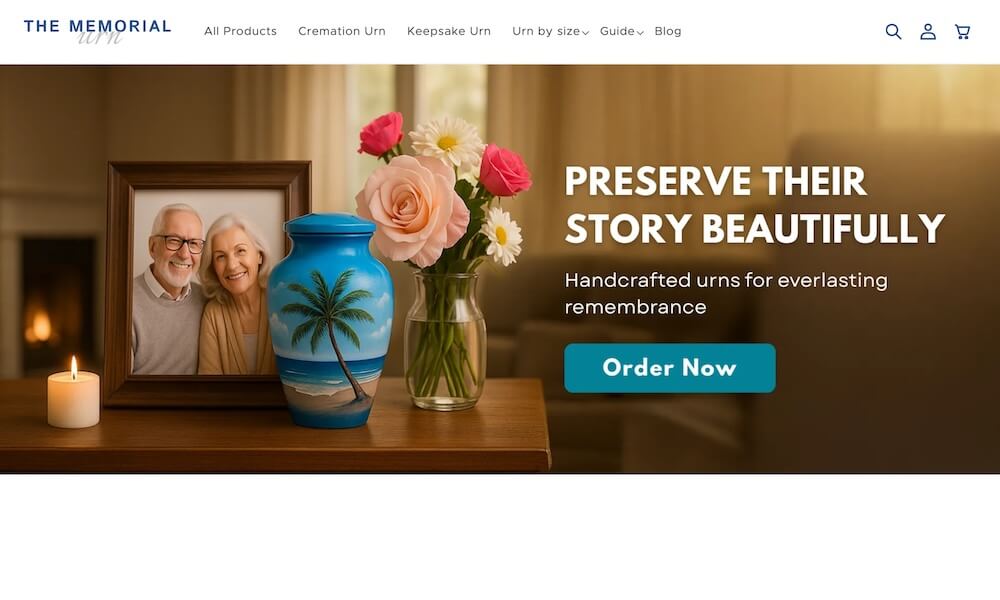The image size is (1000, 600).
Task: View the shopping cart icon
Action: coord(962,32)
